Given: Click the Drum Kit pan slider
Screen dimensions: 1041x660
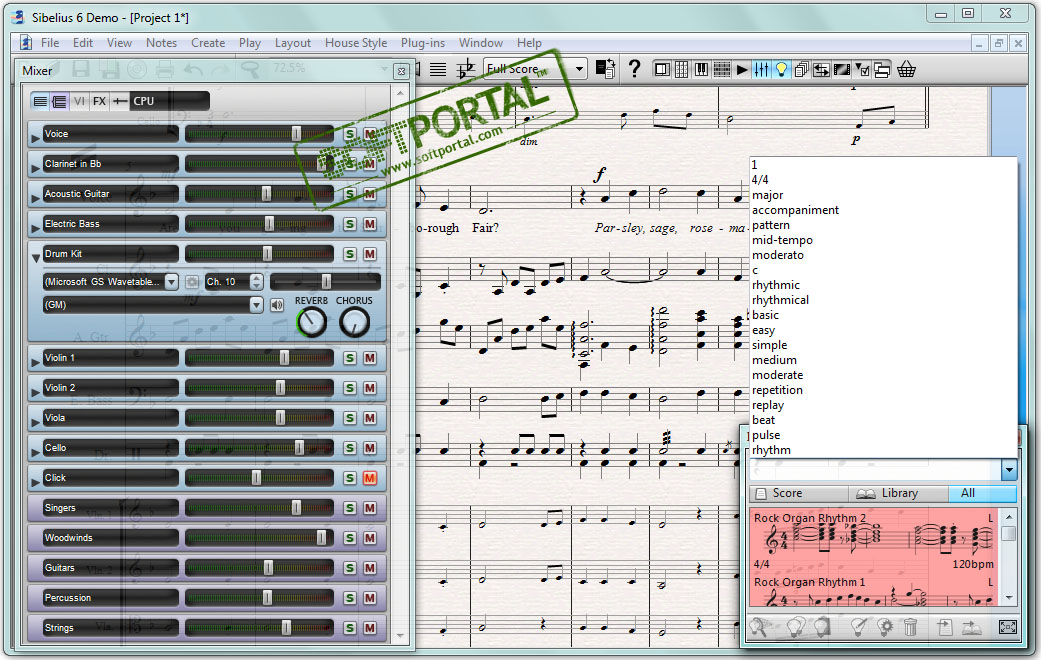Looking at the screenshot, I should [325, 282].
